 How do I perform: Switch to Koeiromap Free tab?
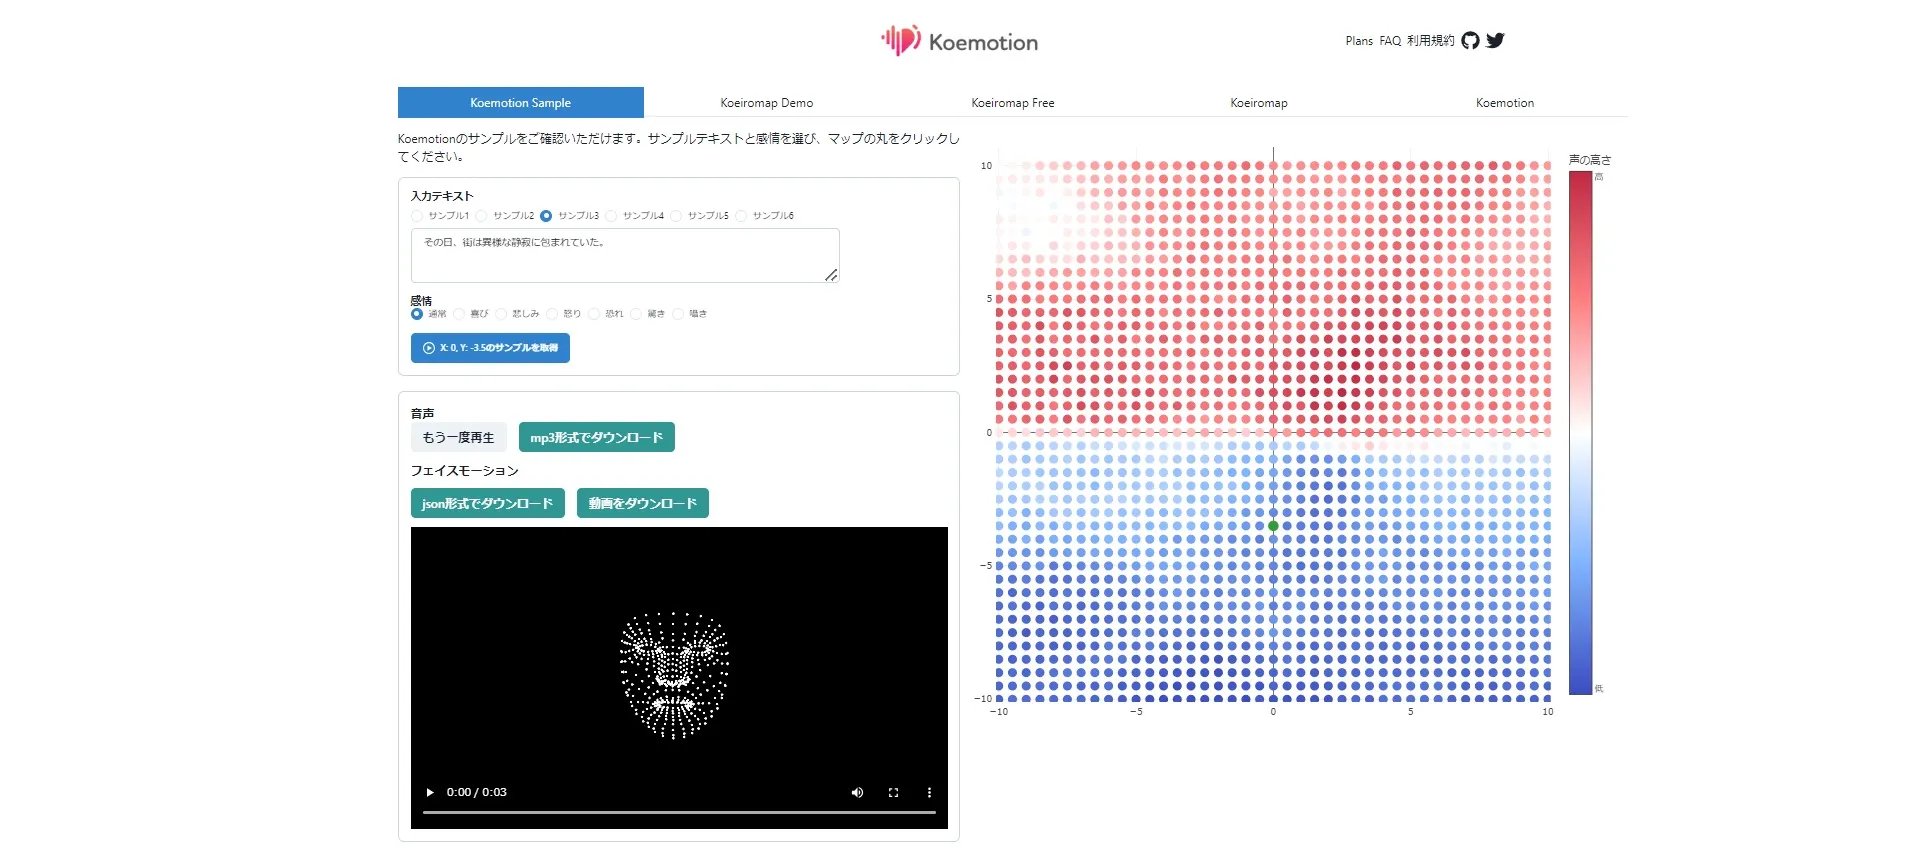point(1013,102)
